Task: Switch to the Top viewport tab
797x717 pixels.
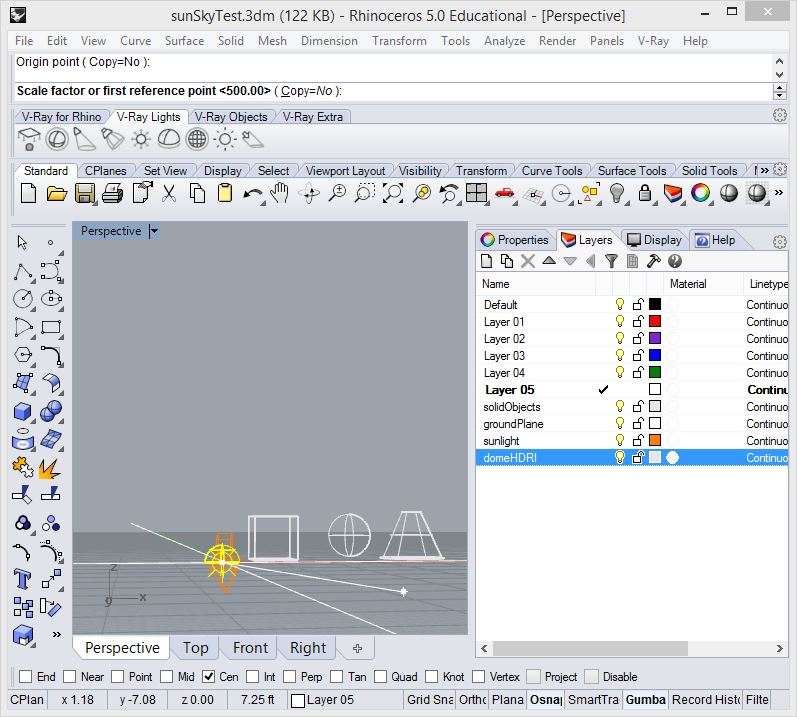Action: 196,648
